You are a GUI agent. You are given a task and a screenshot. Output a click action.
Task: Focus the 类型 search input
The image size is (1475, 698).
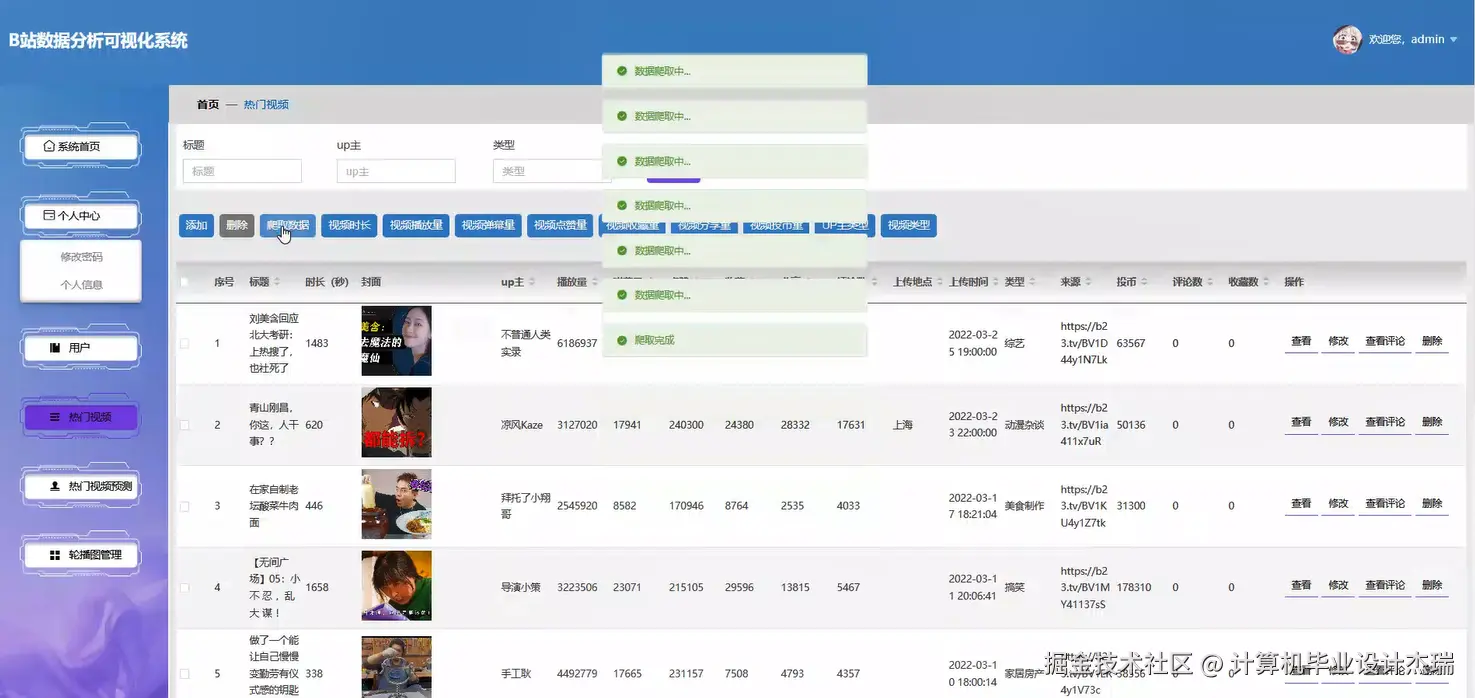point(552,171)
